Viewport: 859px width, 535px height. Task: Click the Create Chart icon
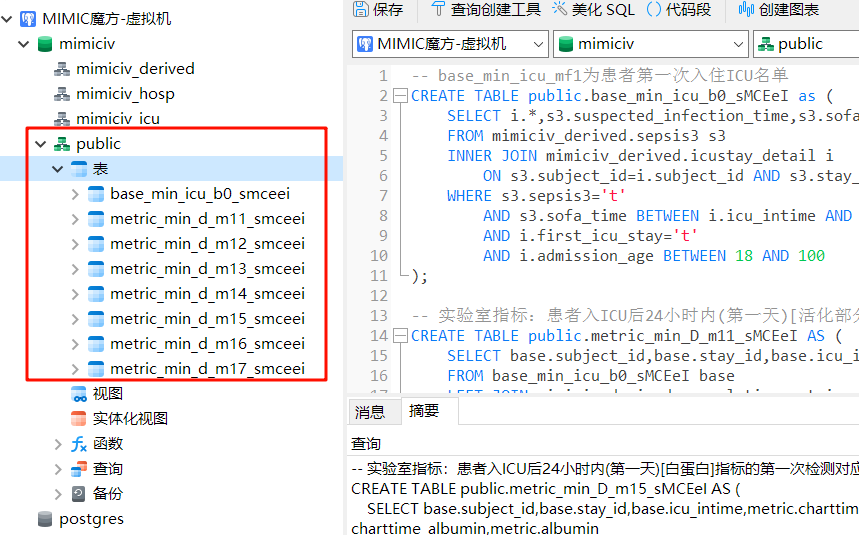pos(746,9)
